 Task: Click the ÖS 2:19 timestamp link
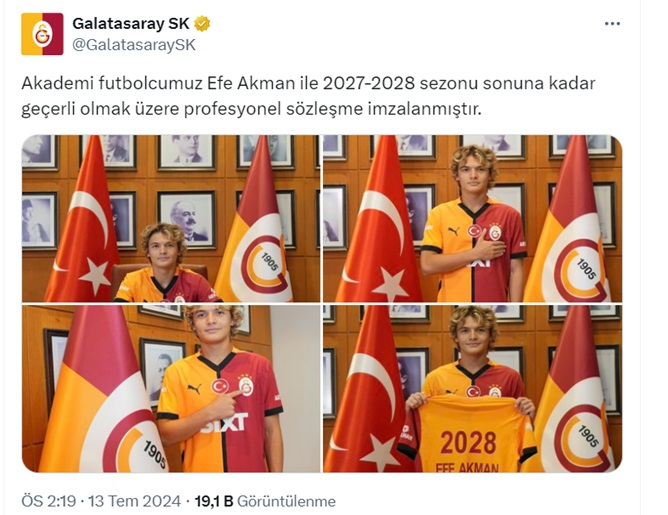click(x=49, y=501)
